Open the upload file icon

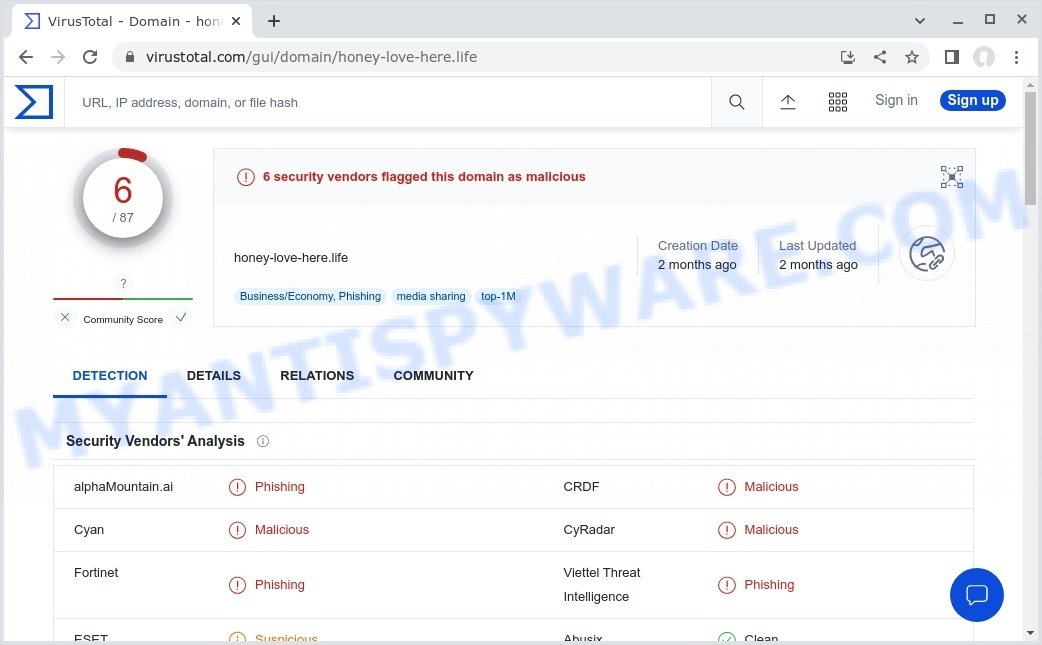(787, 102)
